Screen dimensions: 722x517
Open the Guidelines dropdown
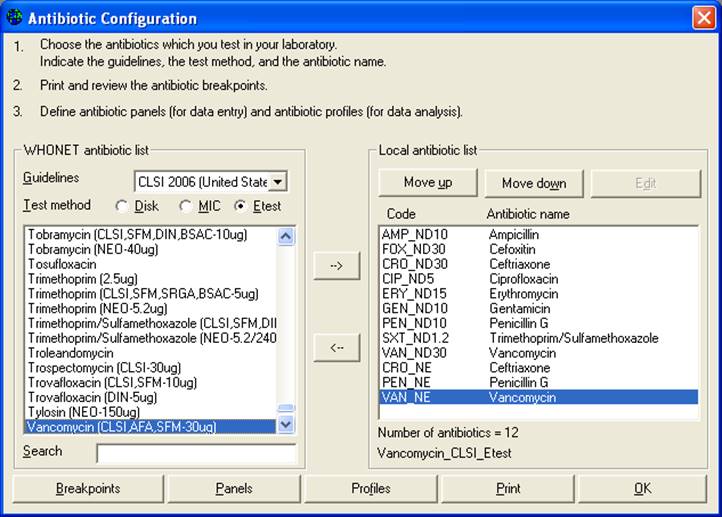tap(278, 182)
